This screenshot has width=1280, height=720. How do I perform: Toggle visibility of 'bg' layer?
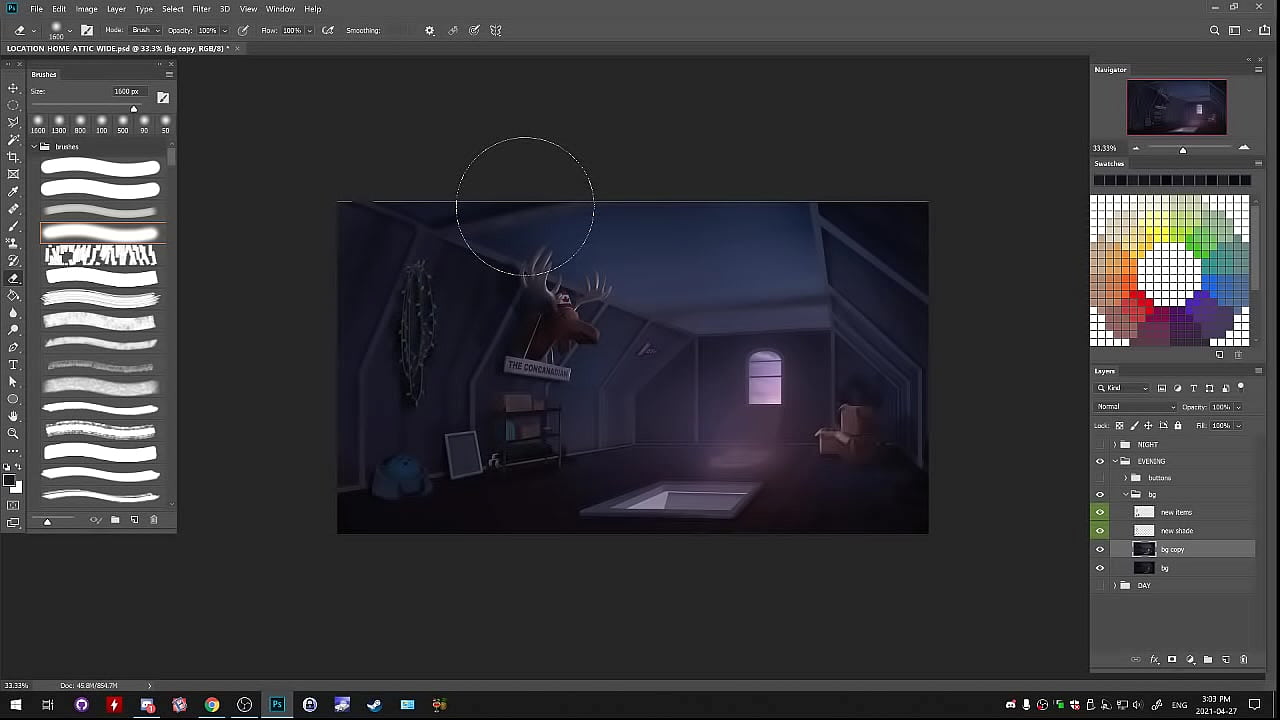(1100, 568)
